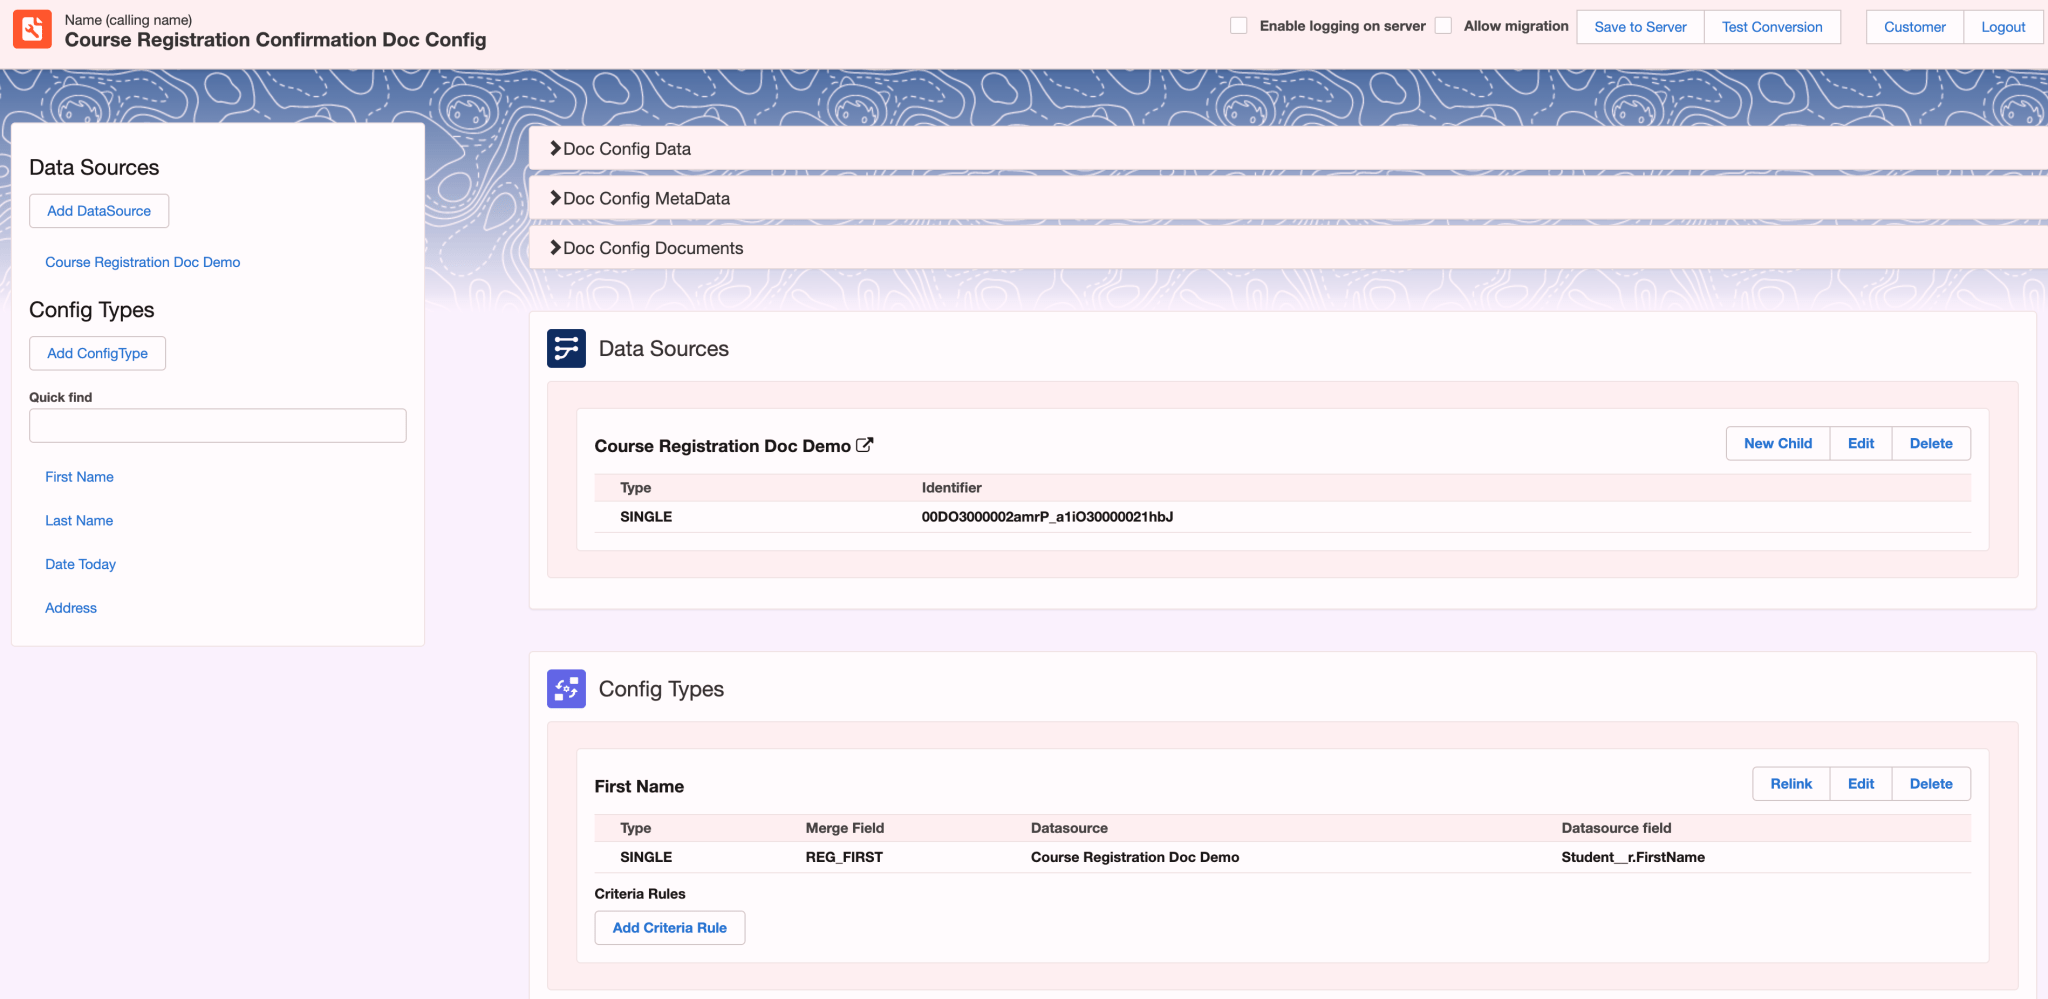Enable logging on server

[x=1240, y=24]
